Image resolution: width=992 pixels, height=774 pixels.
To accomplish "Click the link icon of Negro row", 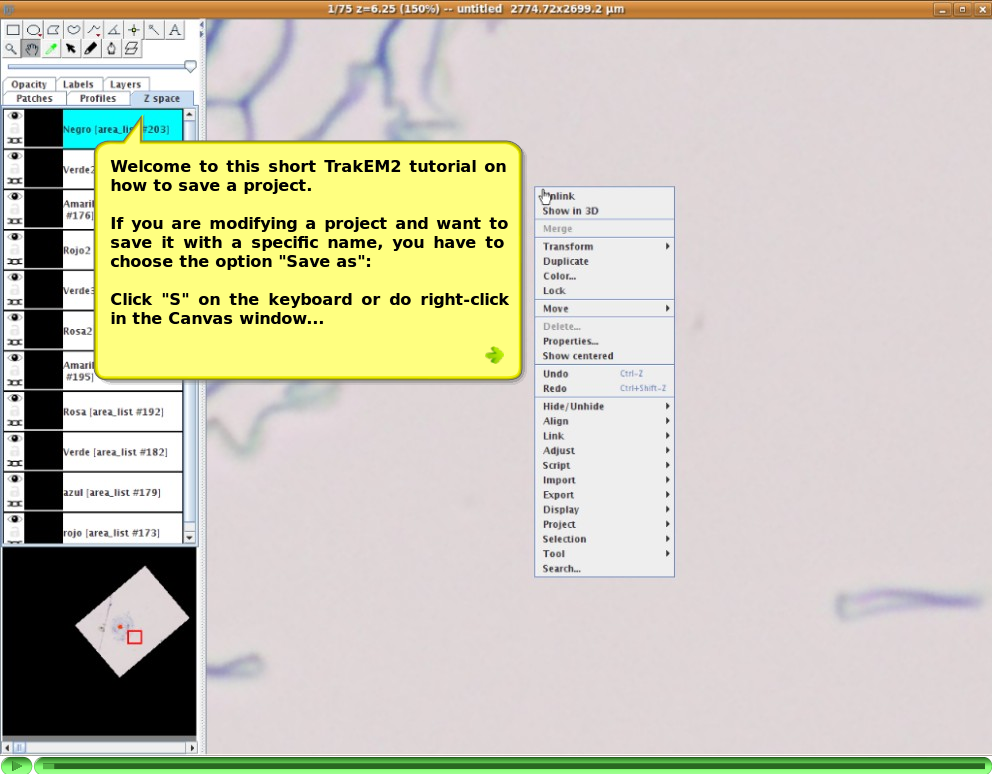I will tap(15, 140).
